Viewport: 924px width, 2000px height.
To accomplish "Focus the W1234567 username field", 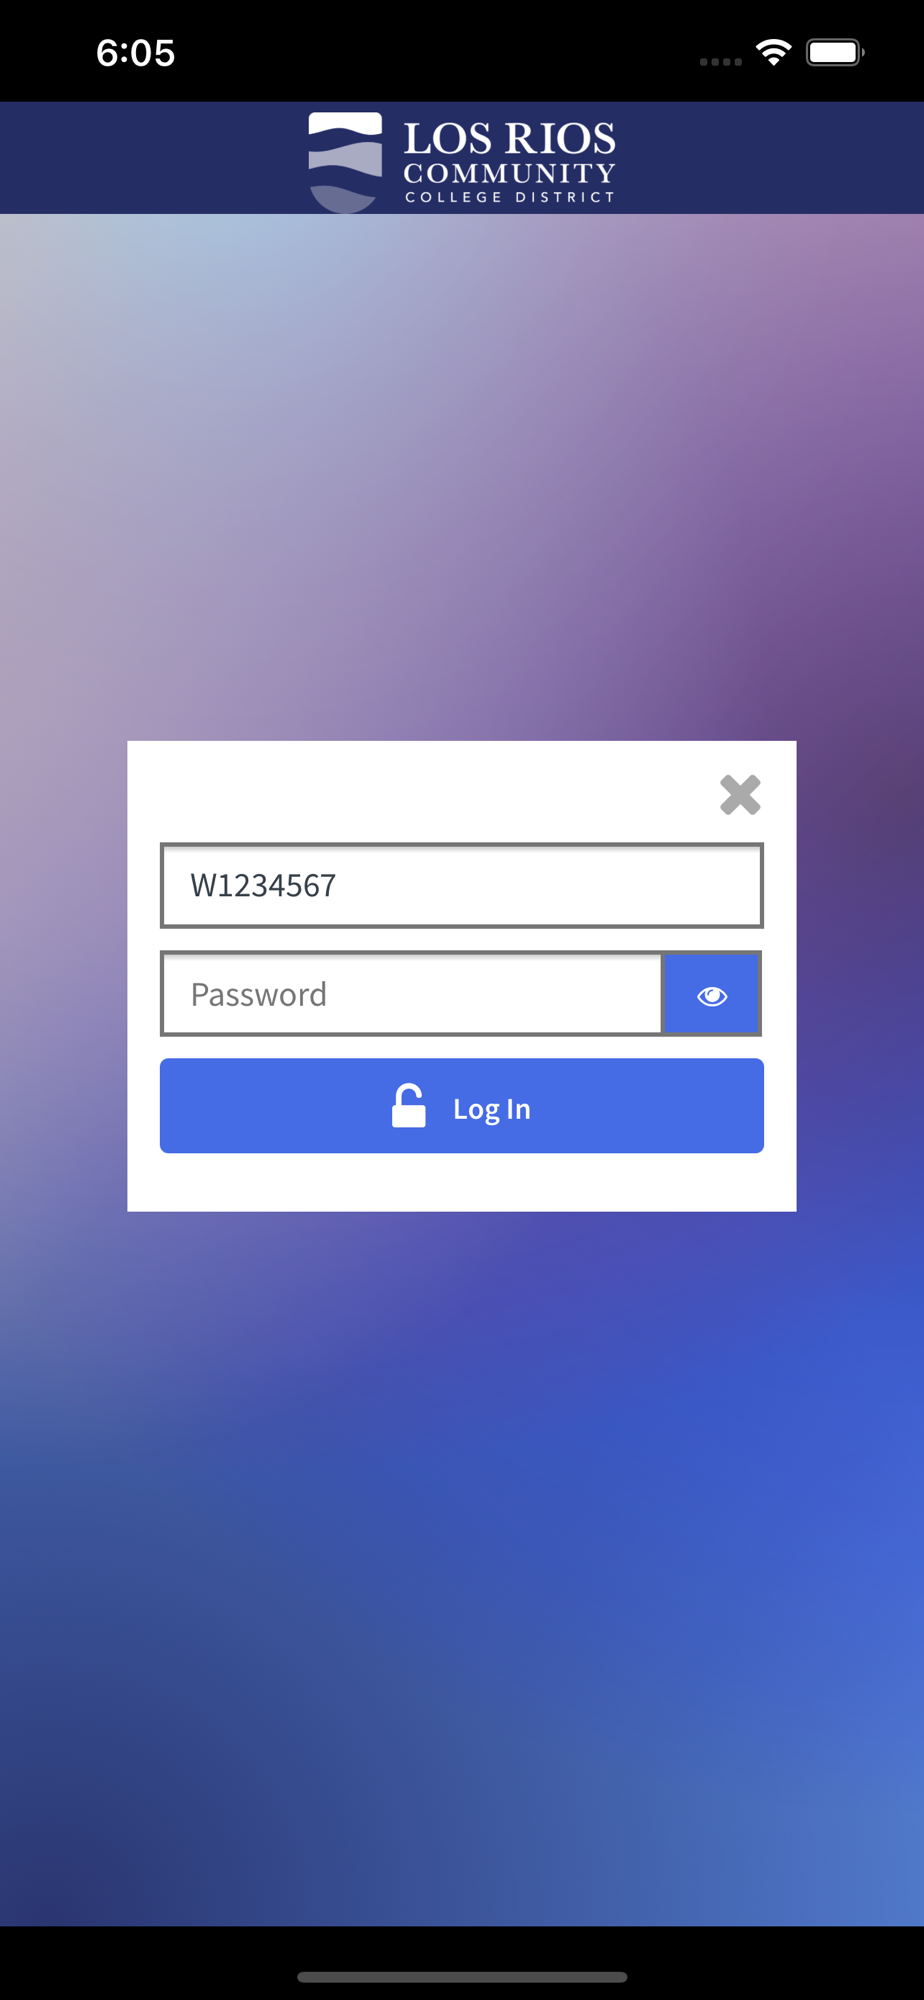I will click(x=462, y=885).
